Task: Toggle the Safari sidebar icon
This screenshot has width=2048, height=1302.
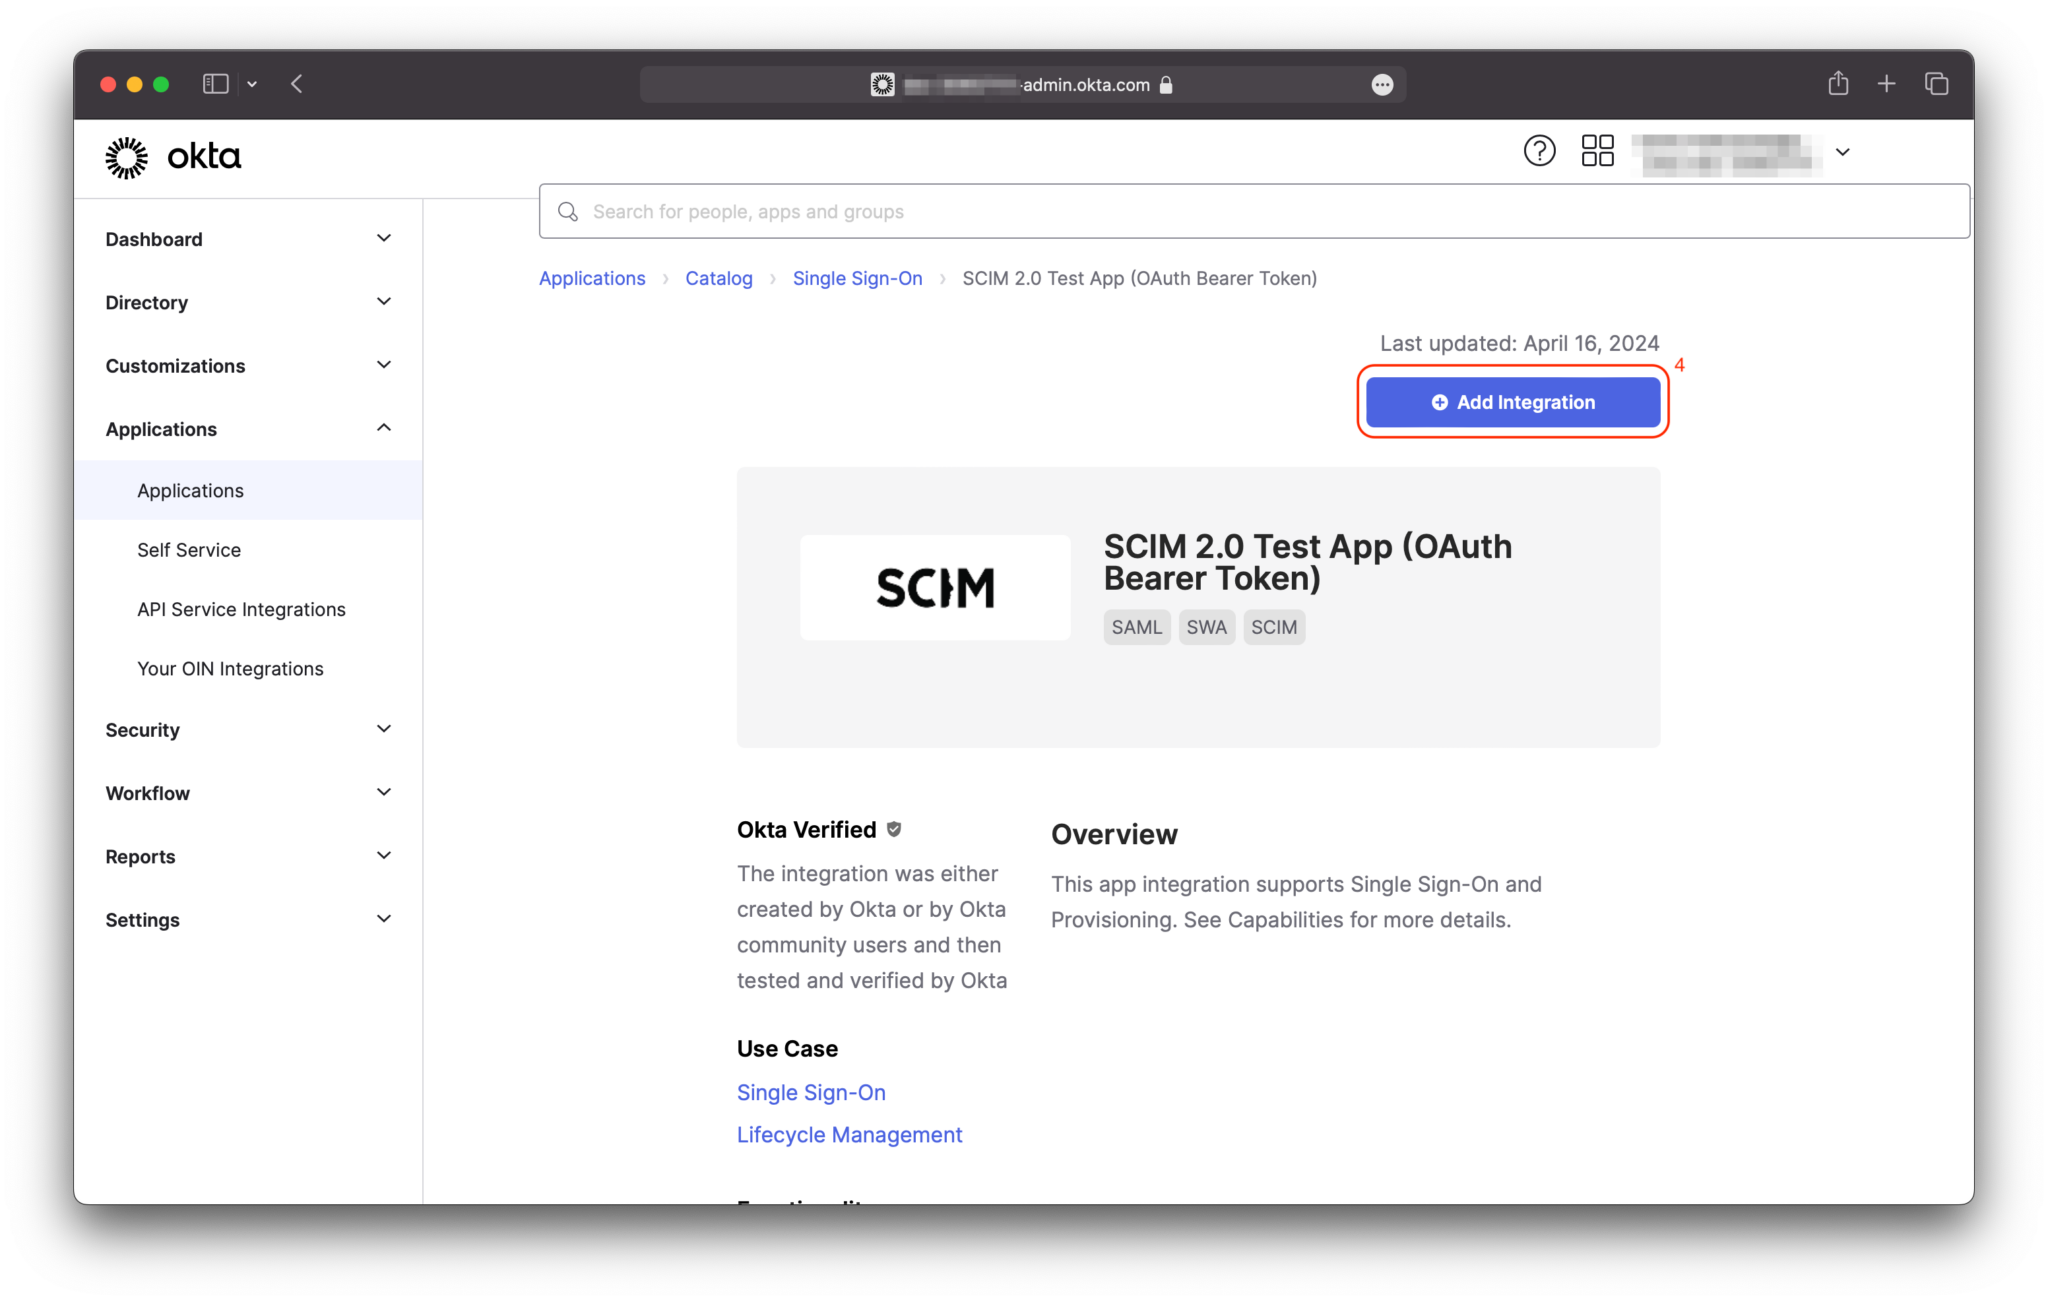Action: tap(215, 84)
